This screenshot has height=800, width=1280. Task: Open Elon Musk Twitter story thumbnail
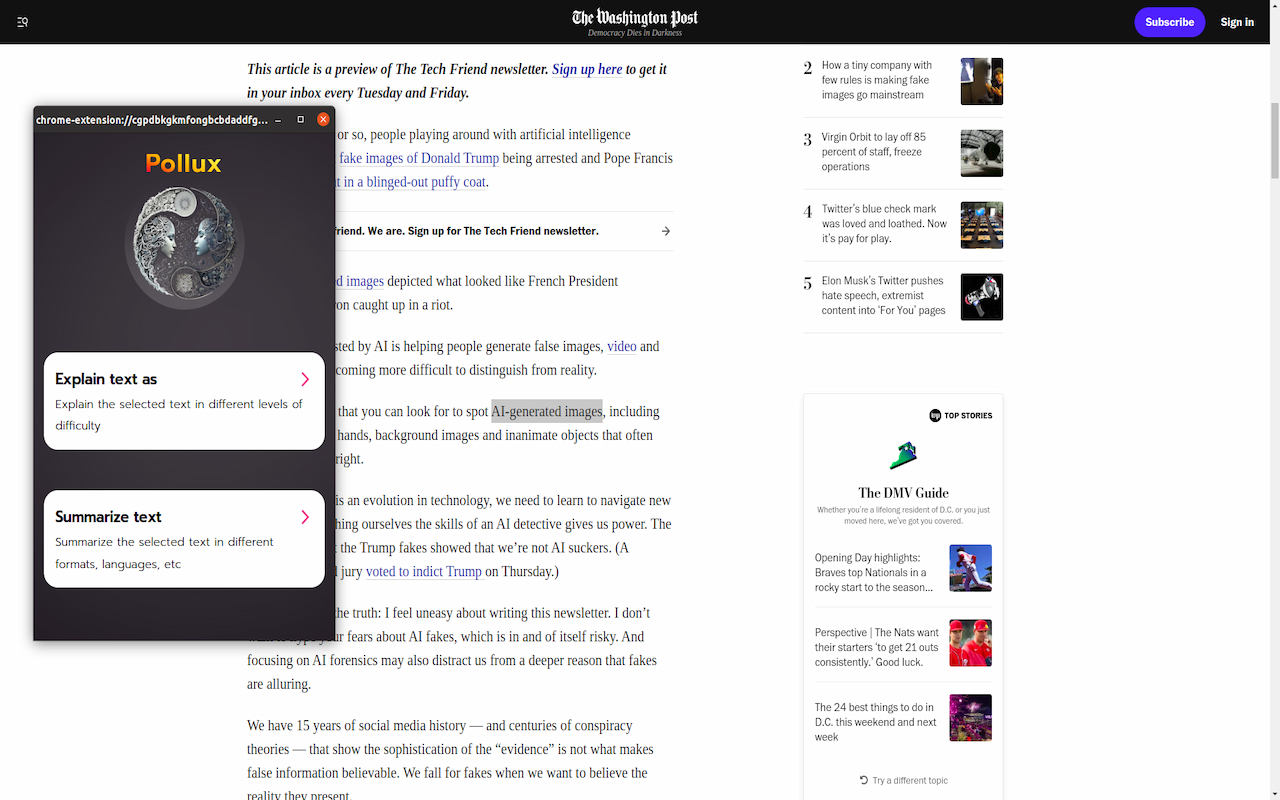coord(982,297)
